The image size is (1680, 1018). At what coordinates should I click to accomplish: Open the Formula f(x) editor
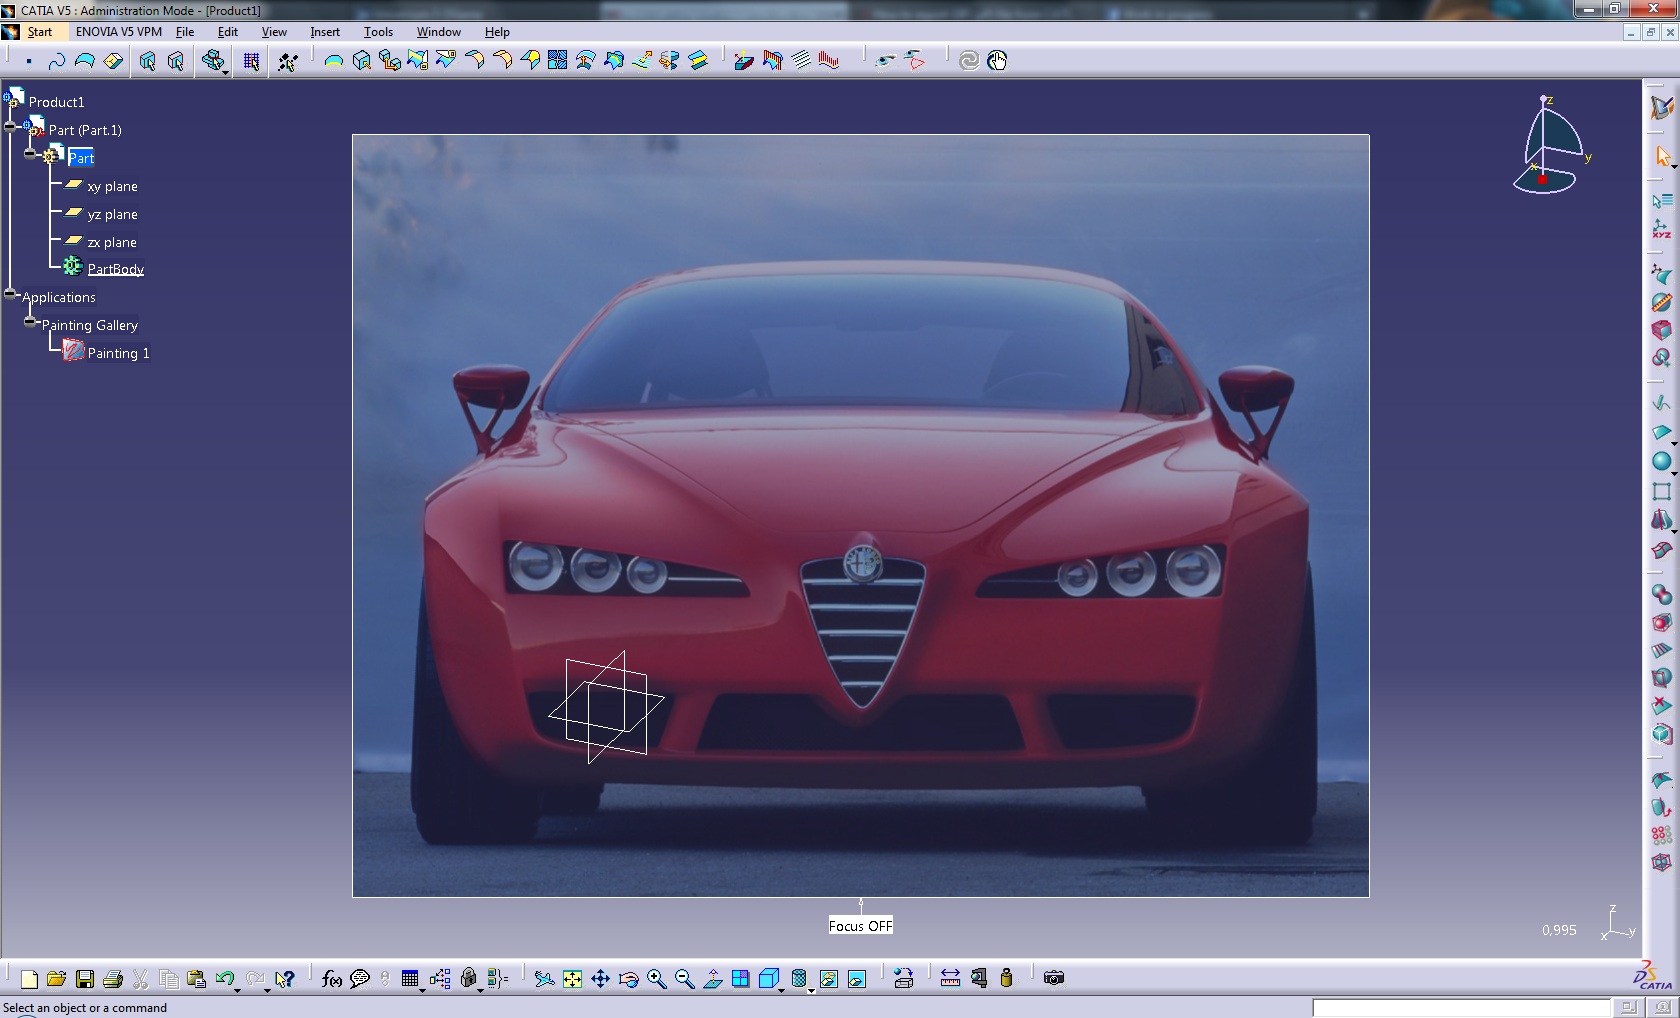(332, 979)
